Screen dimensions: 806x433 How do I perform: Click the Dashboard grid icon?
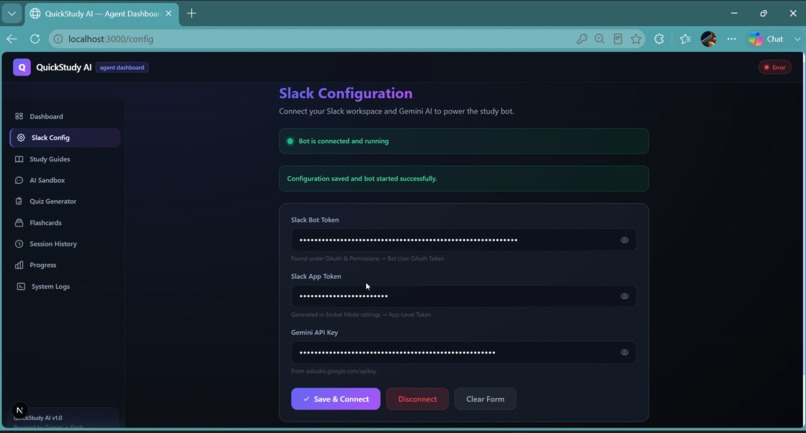click(x=19, y=116)
